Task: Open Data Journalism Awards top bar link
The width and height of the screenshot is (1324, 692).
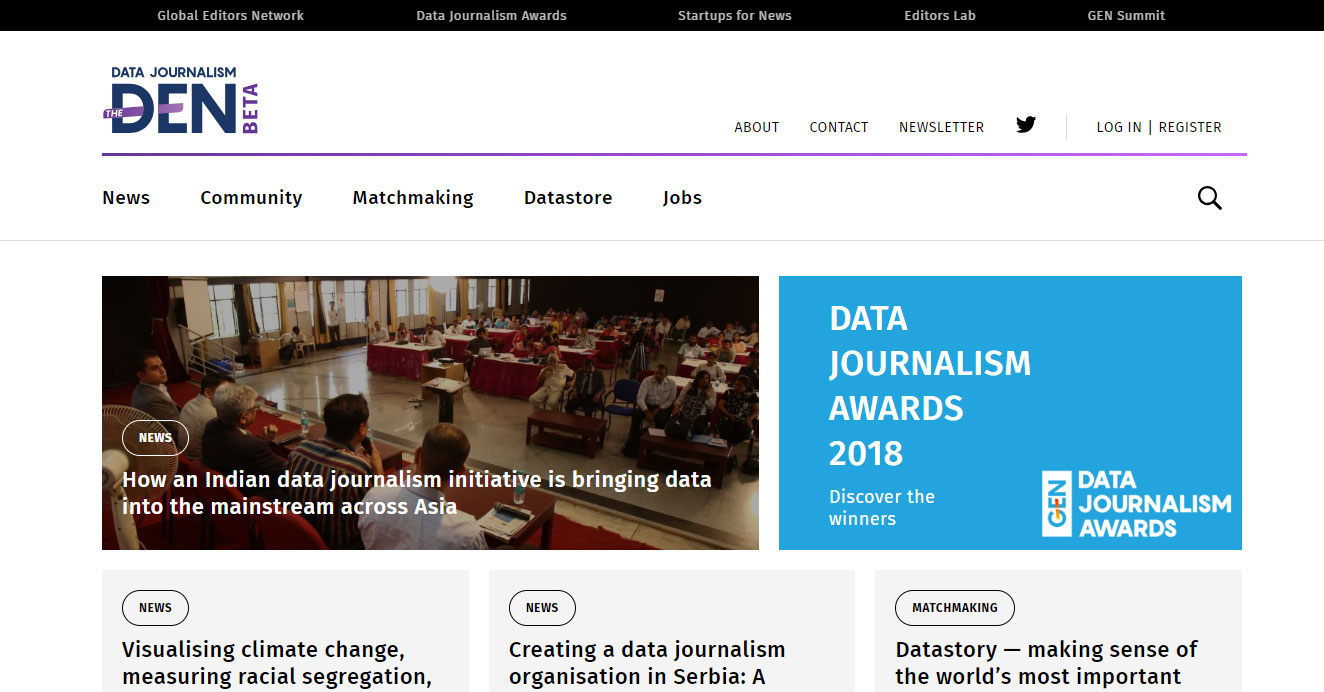Action: click(x=491, y=15)
